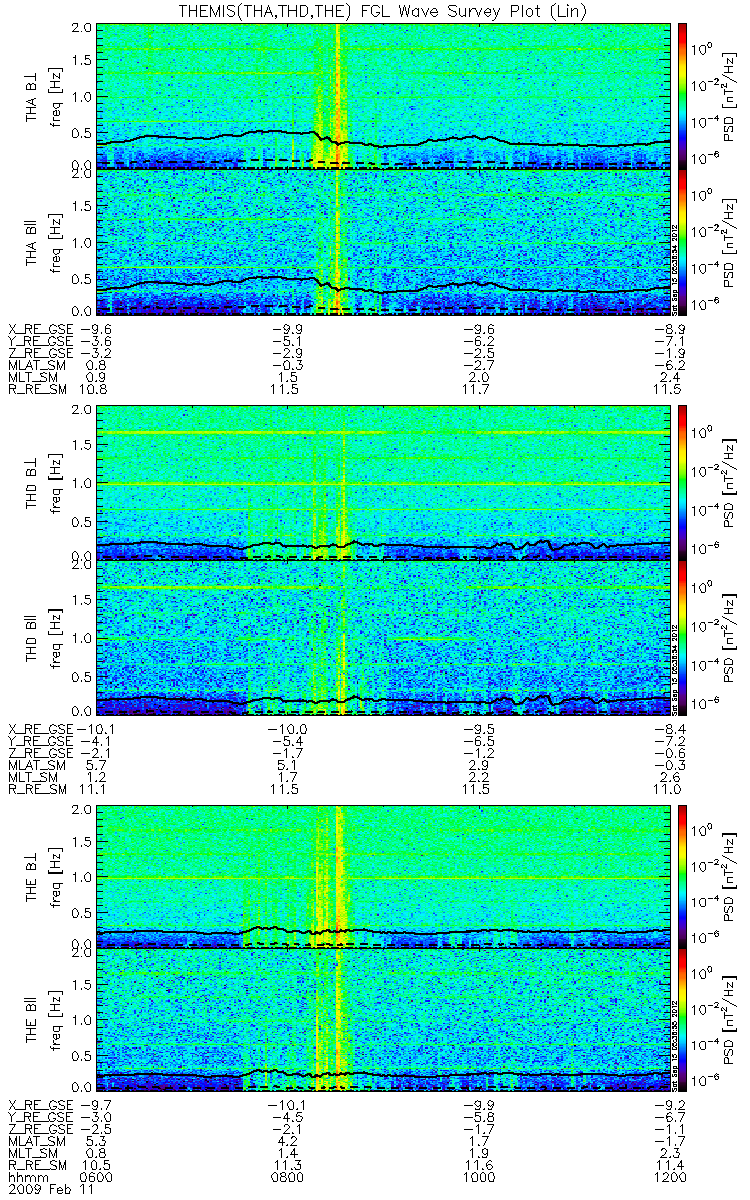The image size is (750, 1200).
Task: Click THD MLAT_SM value '5.7'
Action: (x=97, y=763)
